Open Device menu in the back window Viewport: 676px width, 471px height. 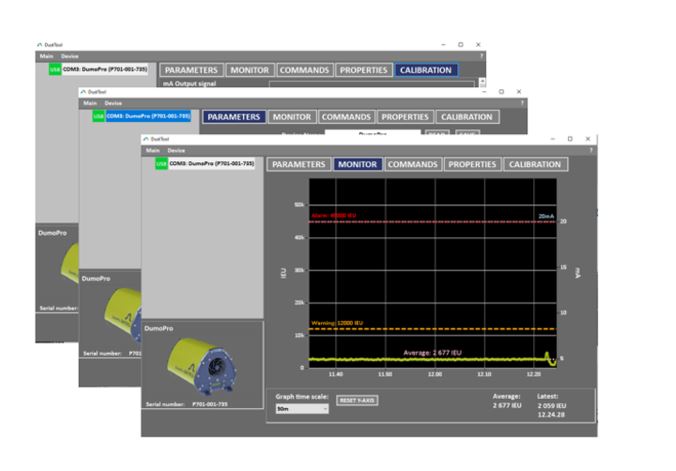coord(70,56)
